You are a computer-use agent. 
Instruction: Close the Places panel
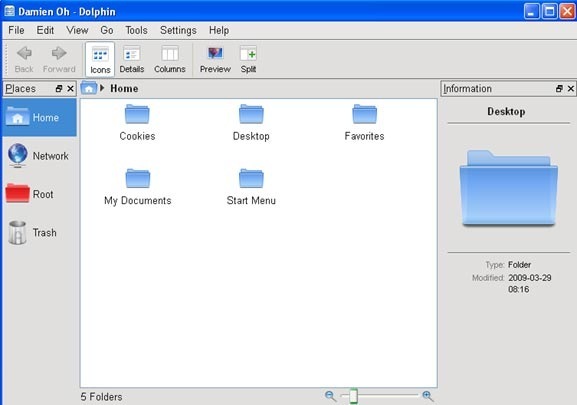70,89
